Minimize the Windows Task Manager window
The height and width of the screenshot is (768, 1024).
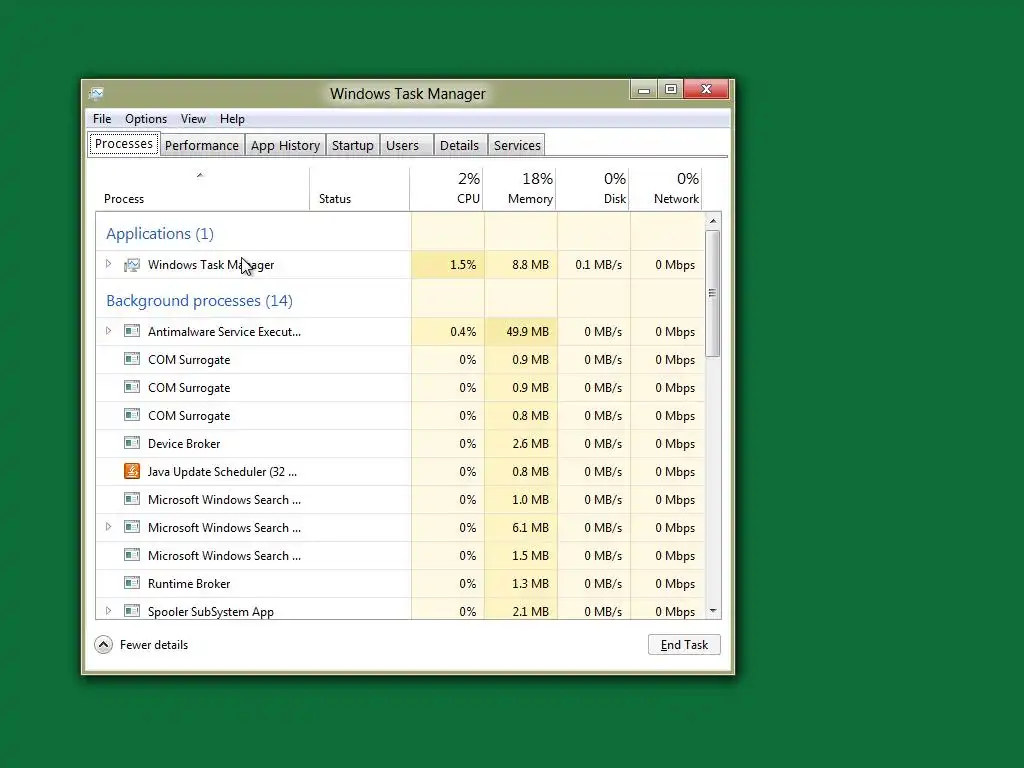(644, 89)
